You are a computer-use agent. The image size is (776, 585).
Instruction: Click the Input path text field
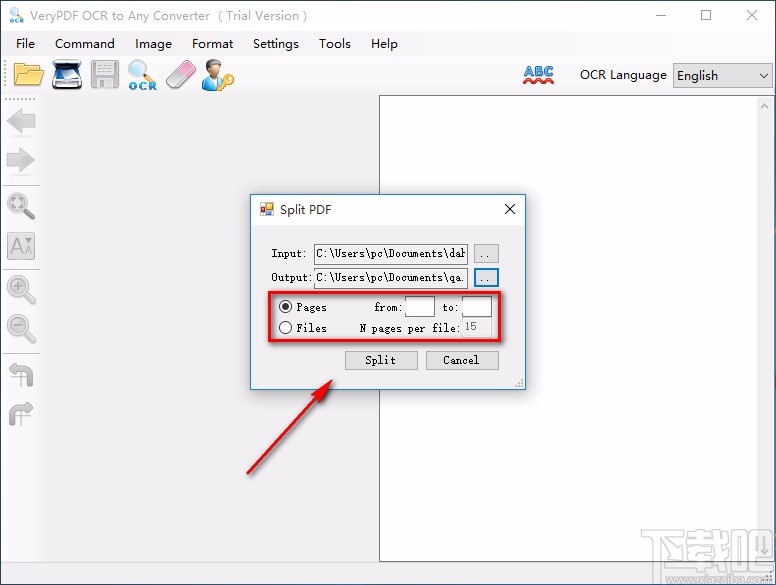pos(390,254)
